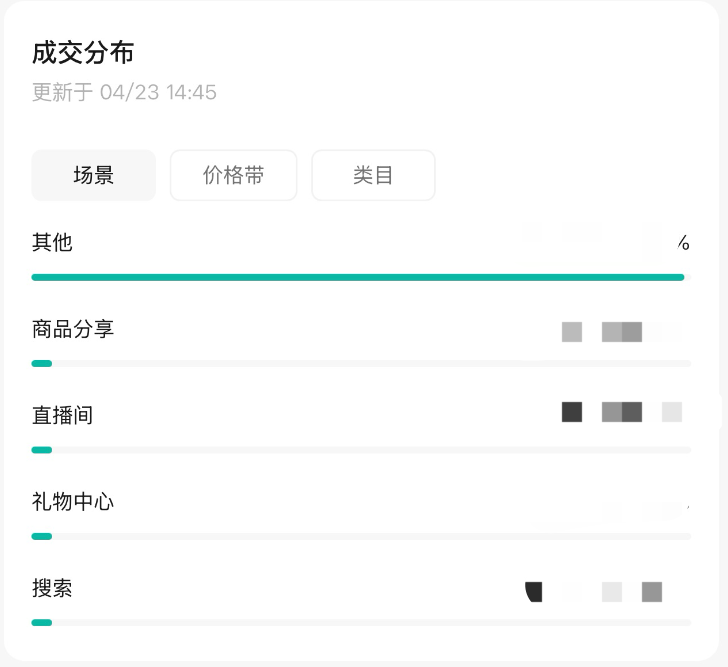Image resolution: width=728 pixels, height=667 pixels.
Task: Choose the 礼物中心 row label
Action: click(x=73, y=501)
